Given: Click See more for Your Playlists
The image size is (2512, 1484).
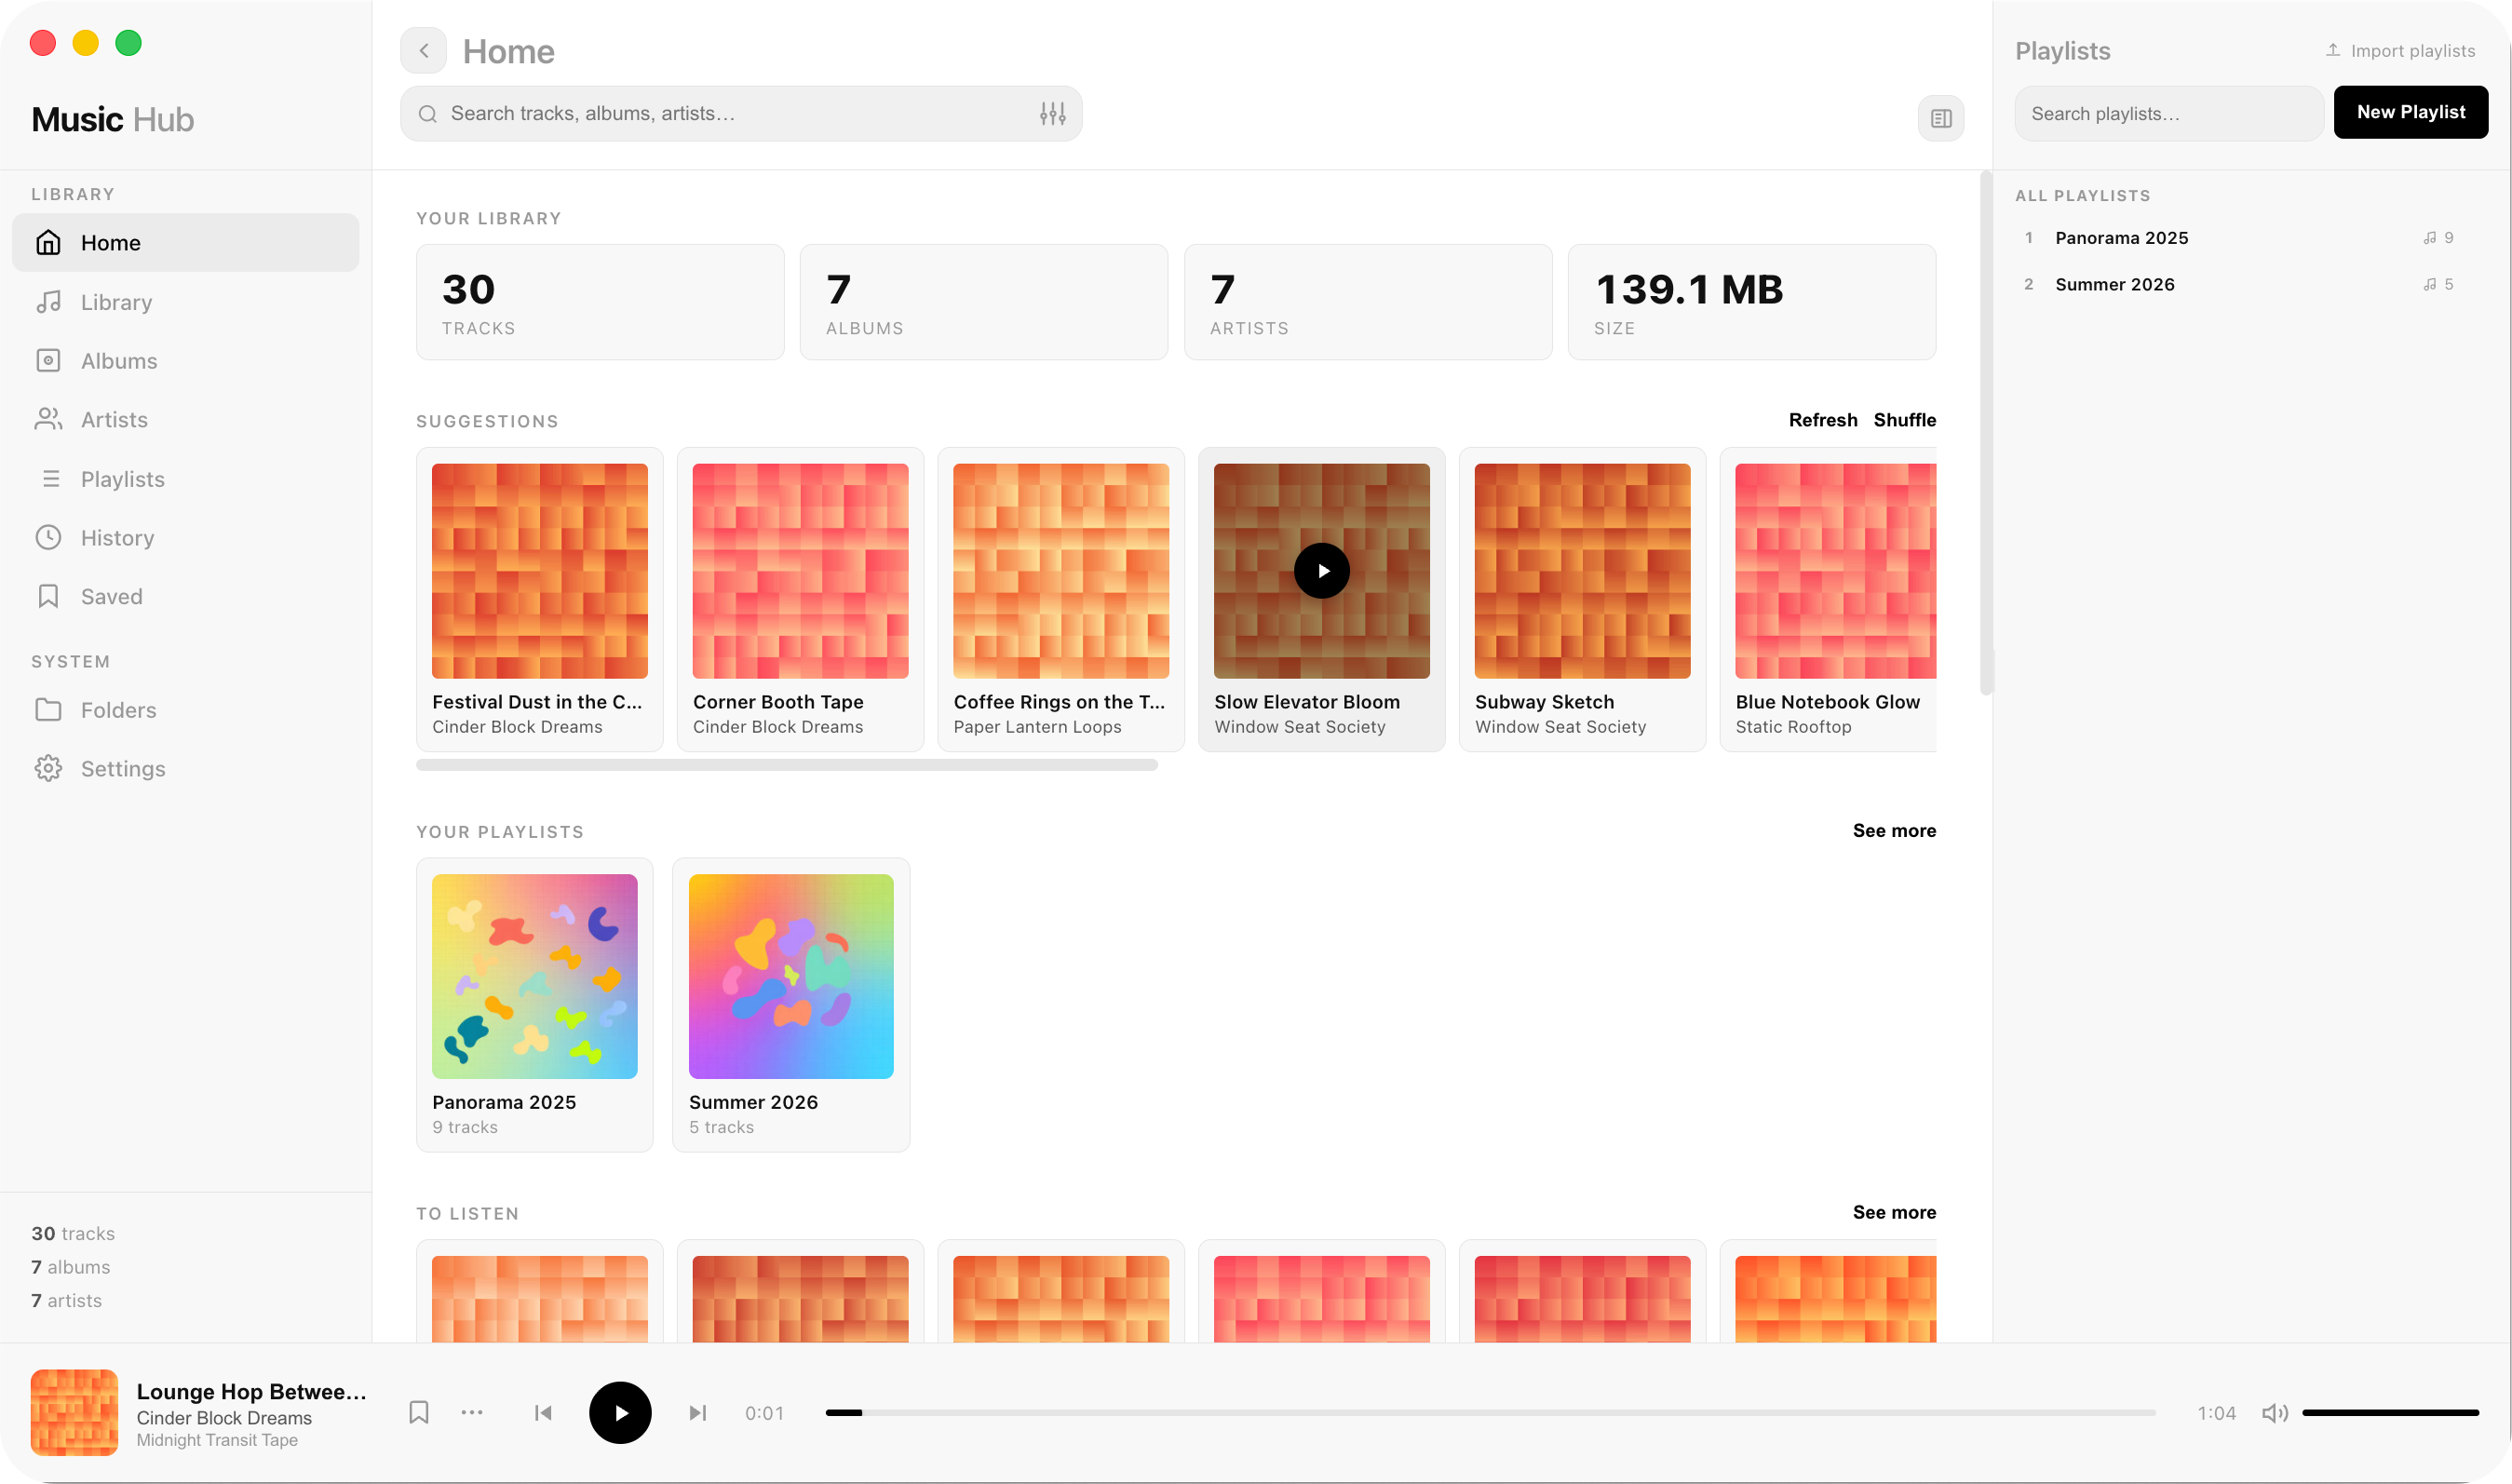Looking at the screenshot, I should [x=1894, y=831].
